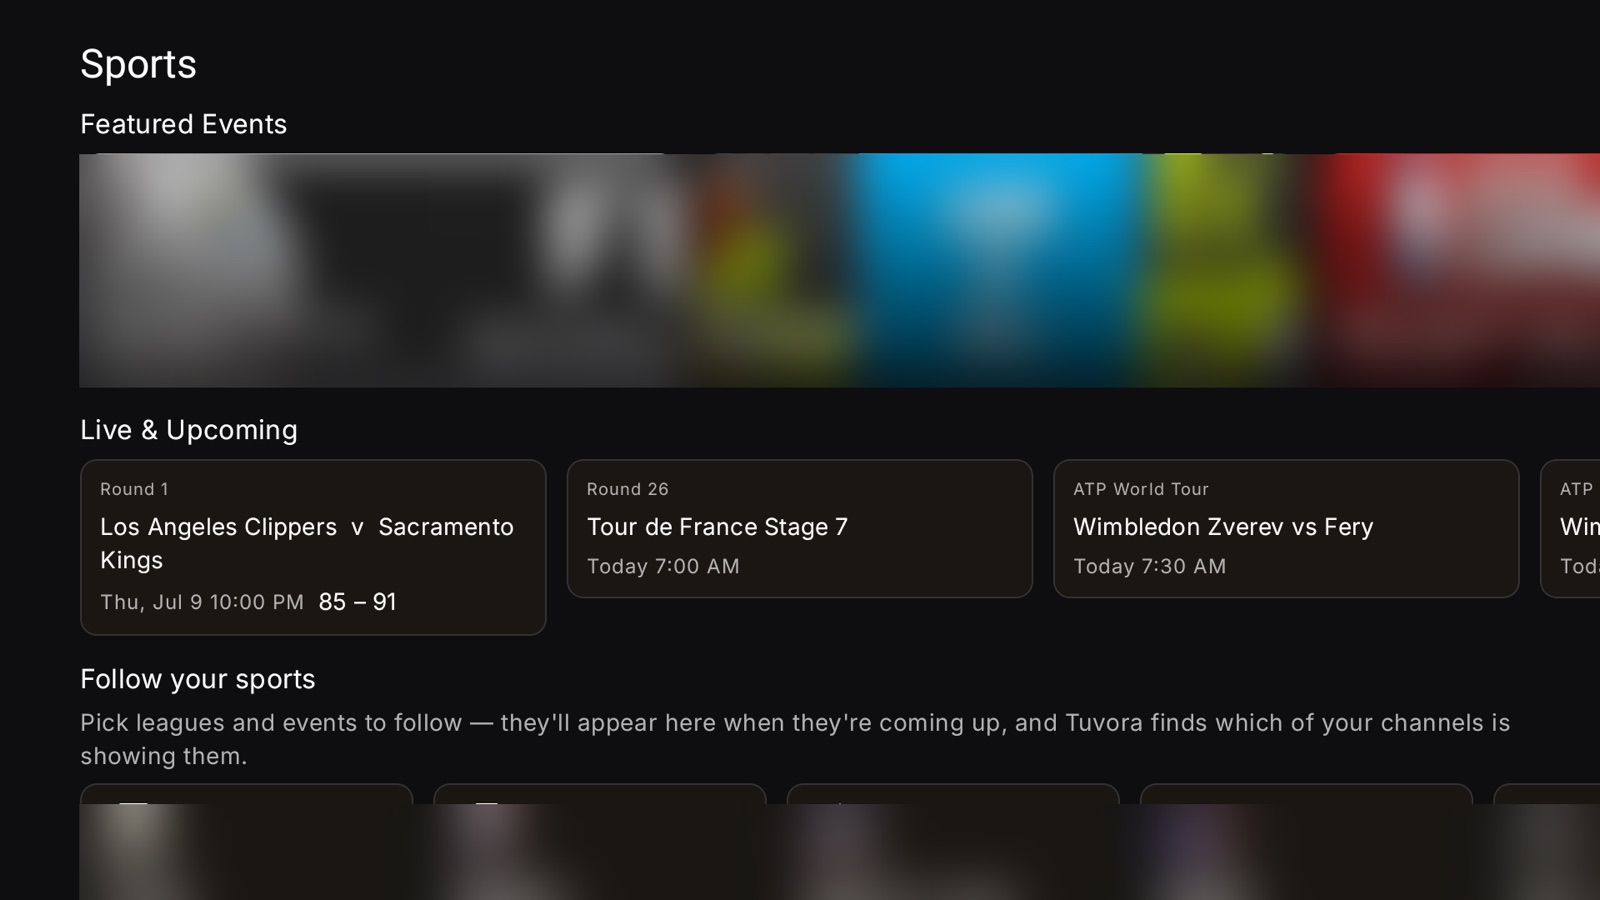Open the Wimbledon Zverev vs Fery card
This screenshot has width=1600, height=900.
coord(1286,529)
